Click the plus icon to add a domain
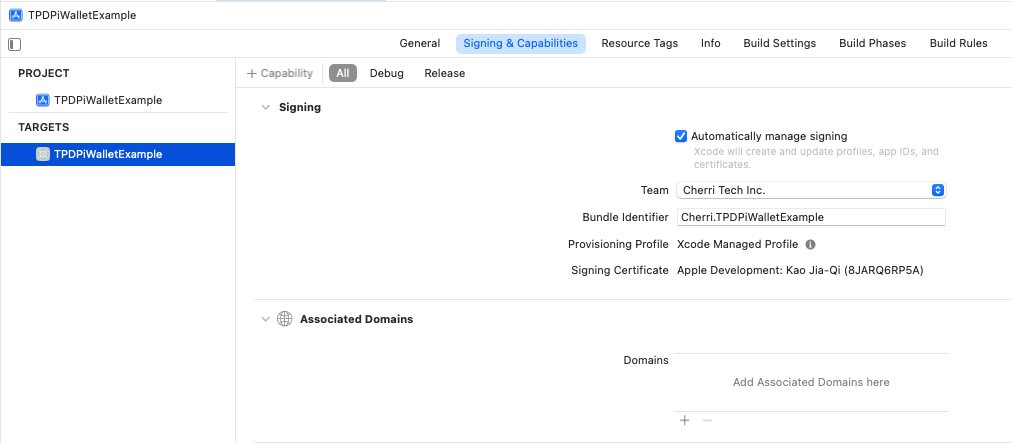The height and width of the screenshot is (443, 1011). [685, 420]
